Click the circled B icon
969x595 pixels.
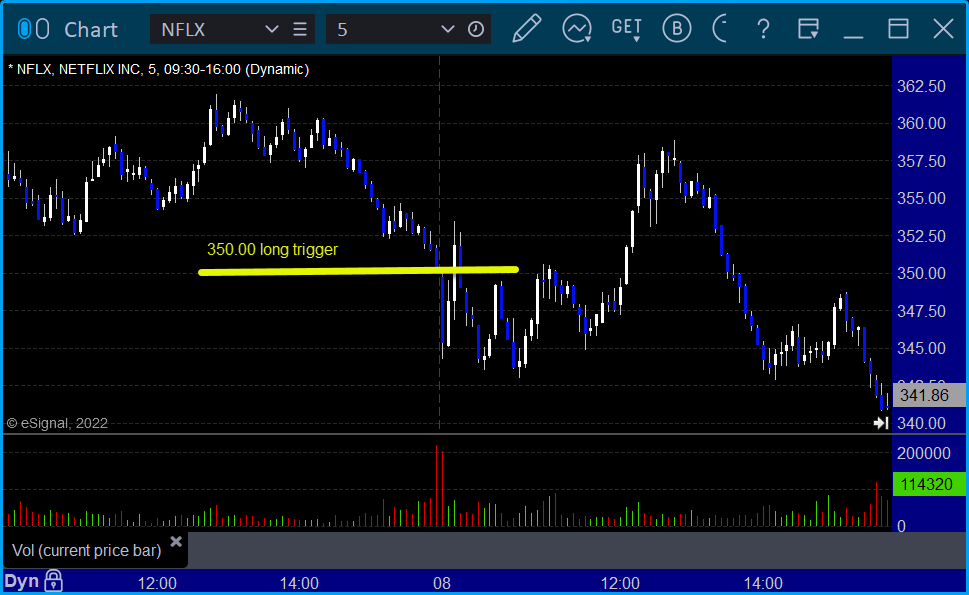[x=677, y=28]
